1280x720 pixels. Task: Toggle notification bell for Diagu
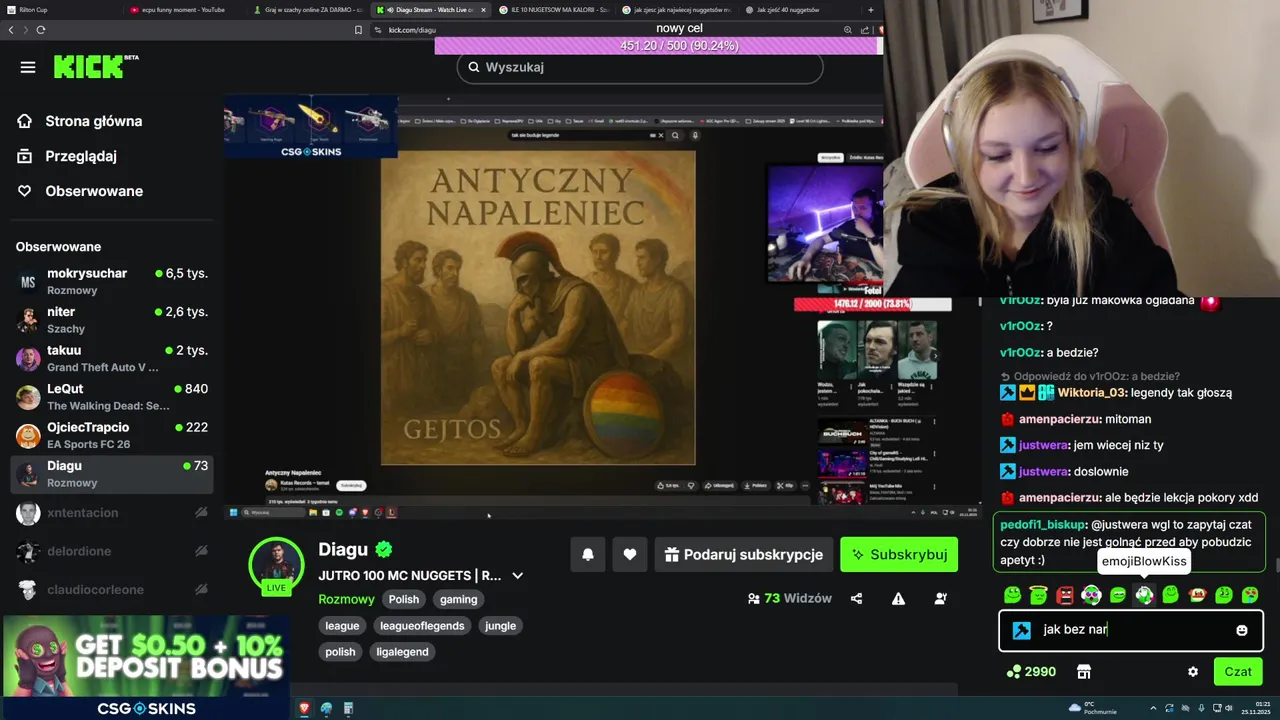click(588, 554)
